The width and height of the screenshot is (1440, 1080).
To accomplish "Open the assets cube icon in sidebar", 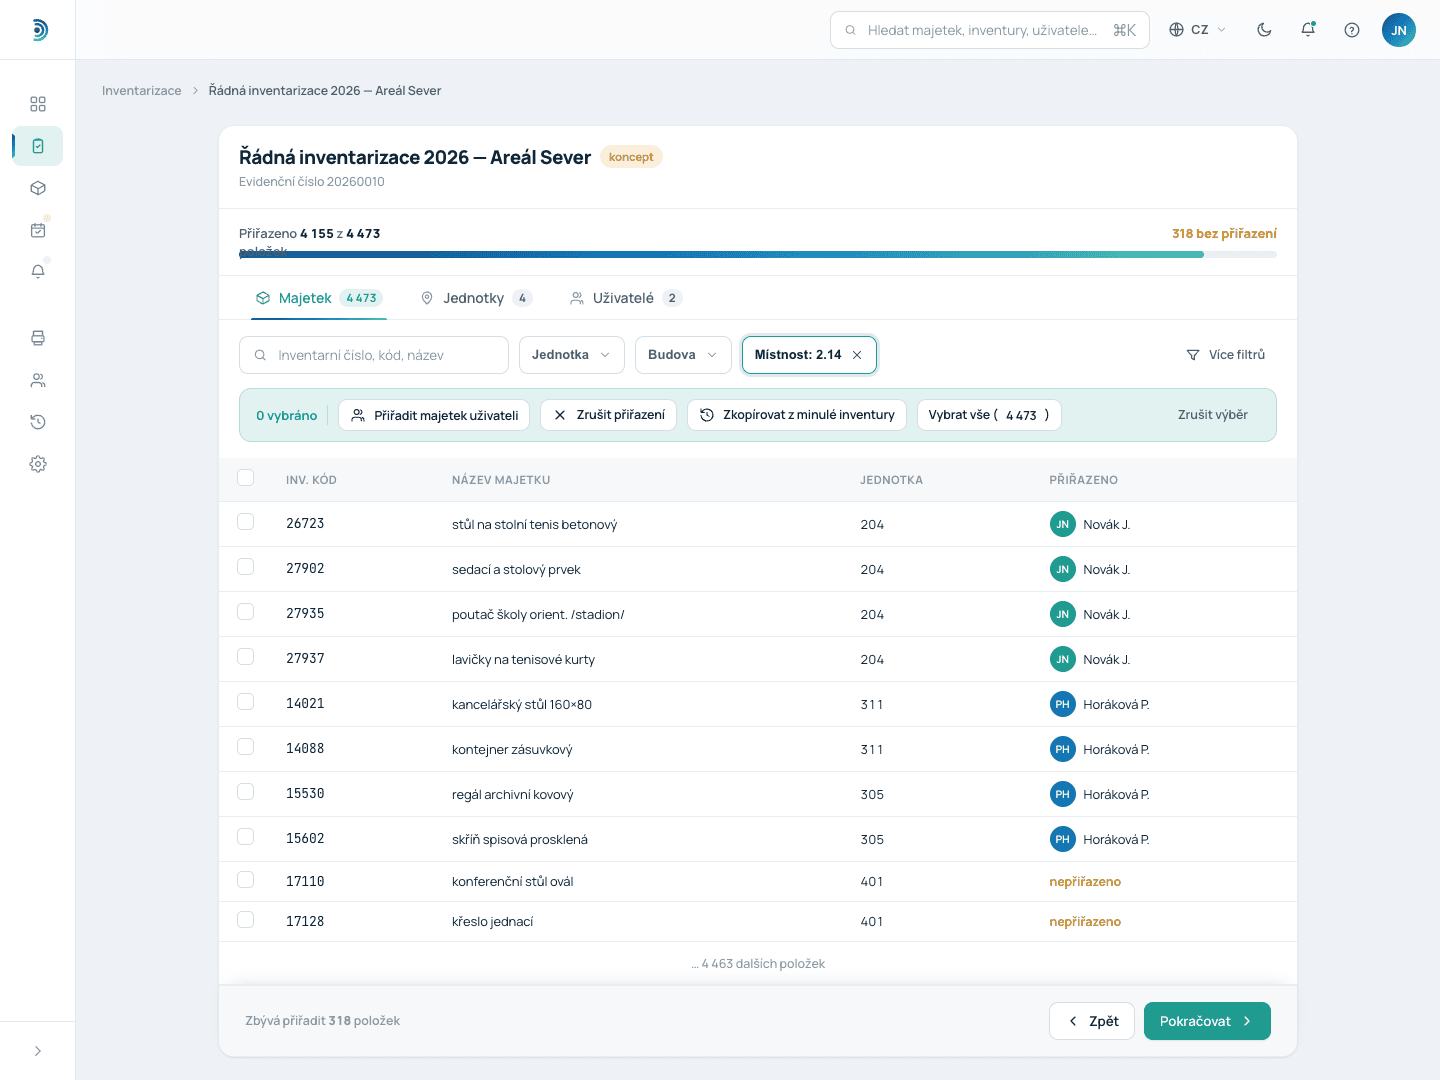I will pos(38,188).
